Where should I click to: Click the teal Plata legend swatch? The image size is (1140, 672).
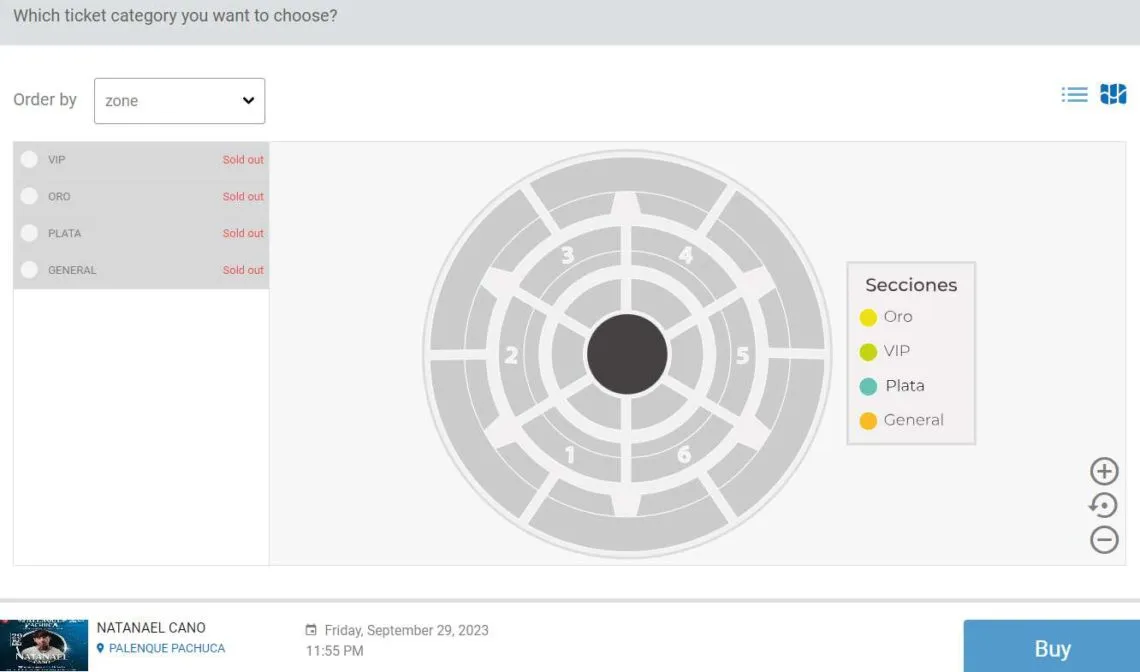click(x=868, y=387)
